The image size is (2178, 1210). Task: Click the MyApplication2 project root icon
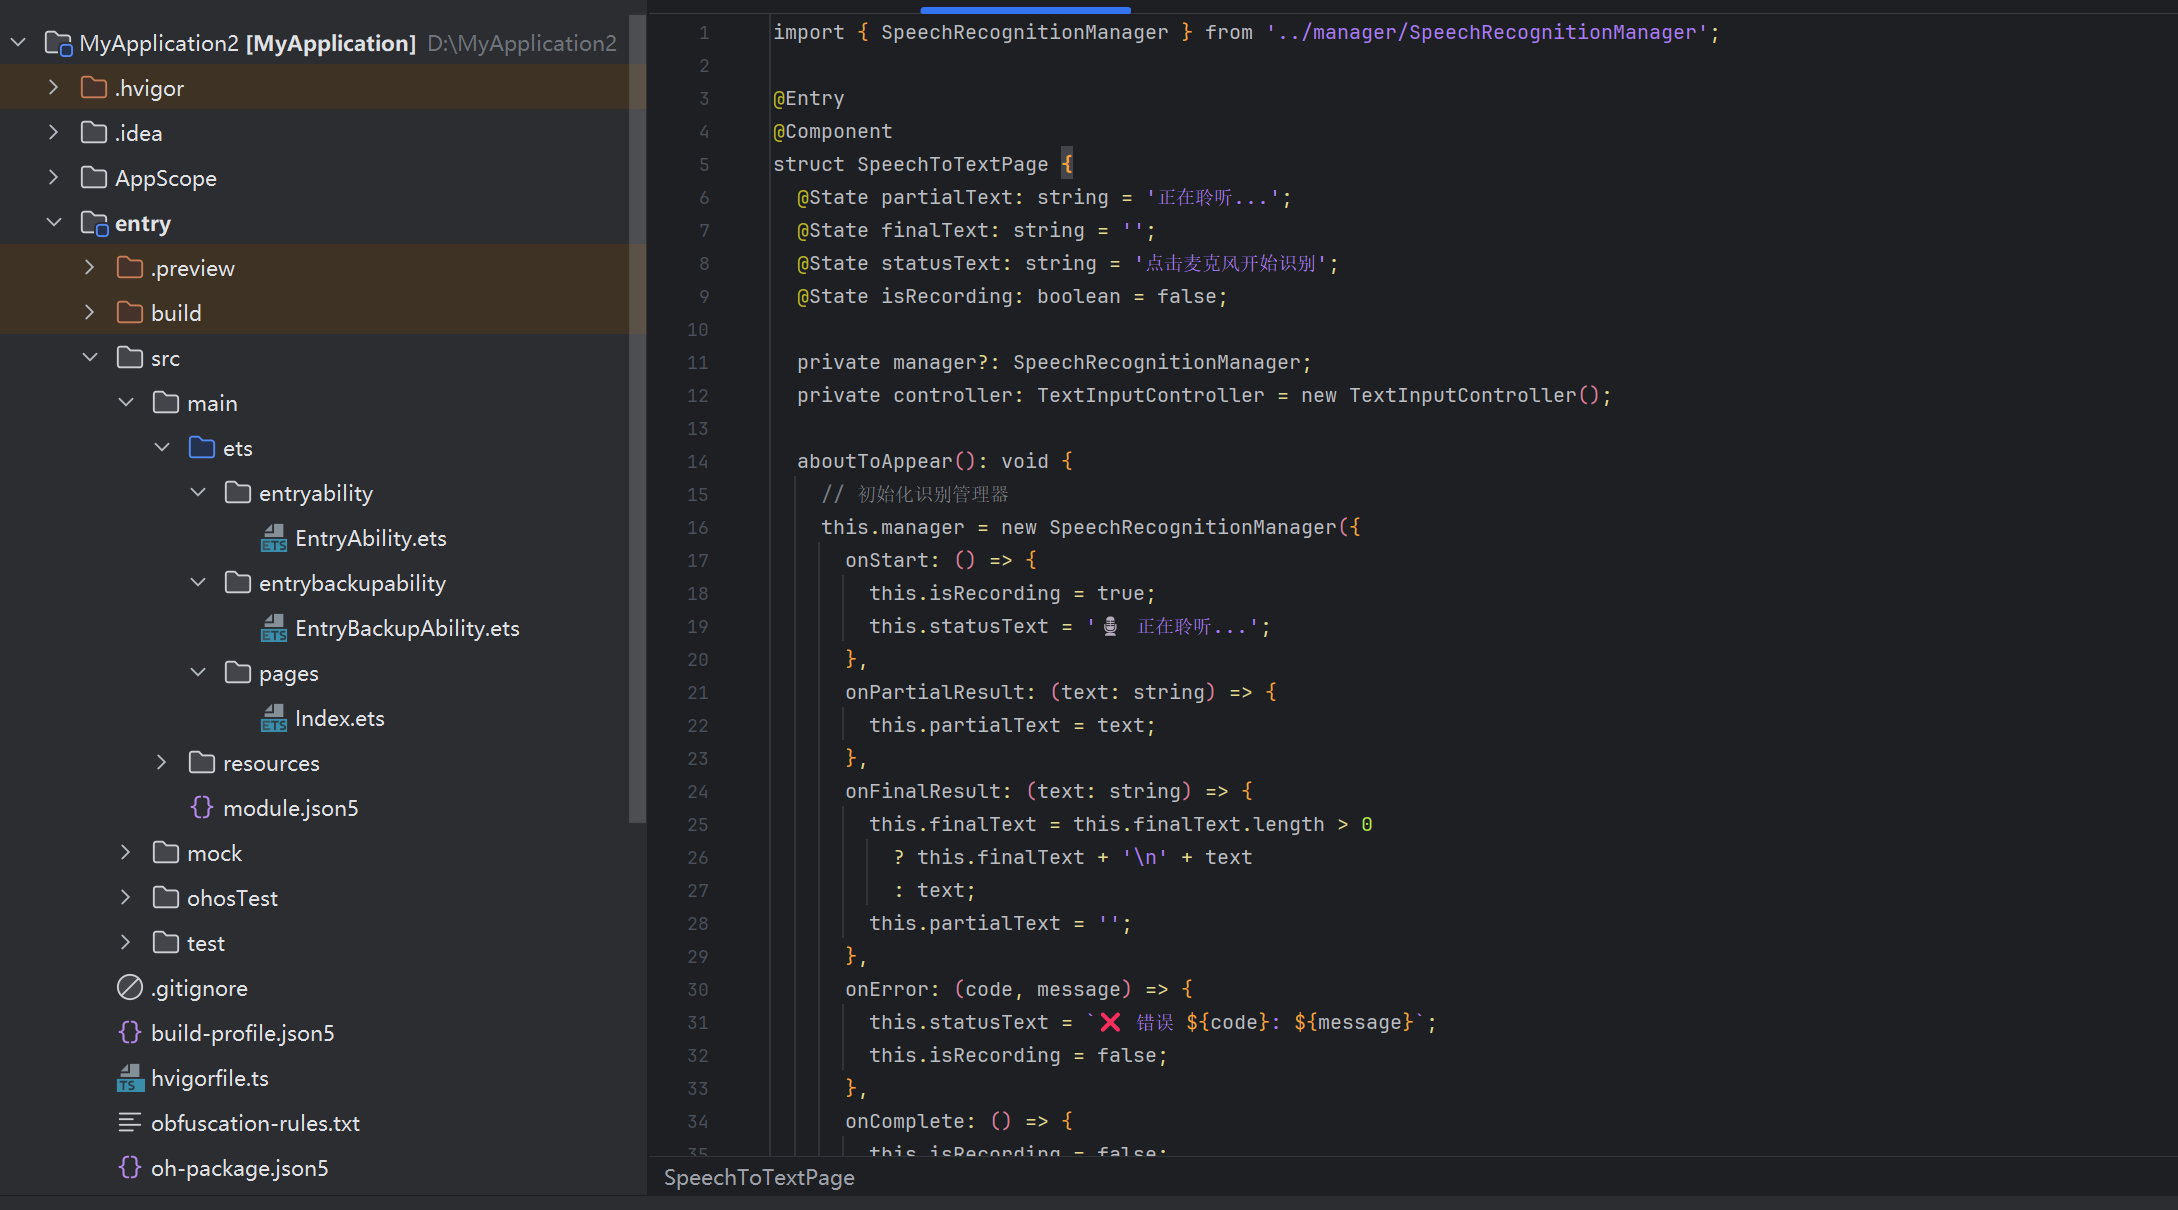coord(59,44)
